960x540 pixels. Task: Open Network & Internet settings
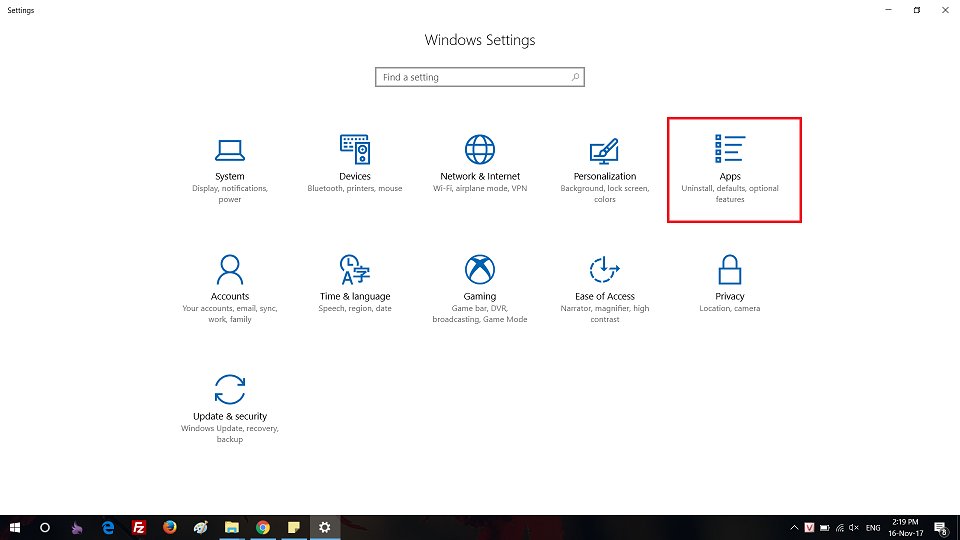click(x=479, y=164)
